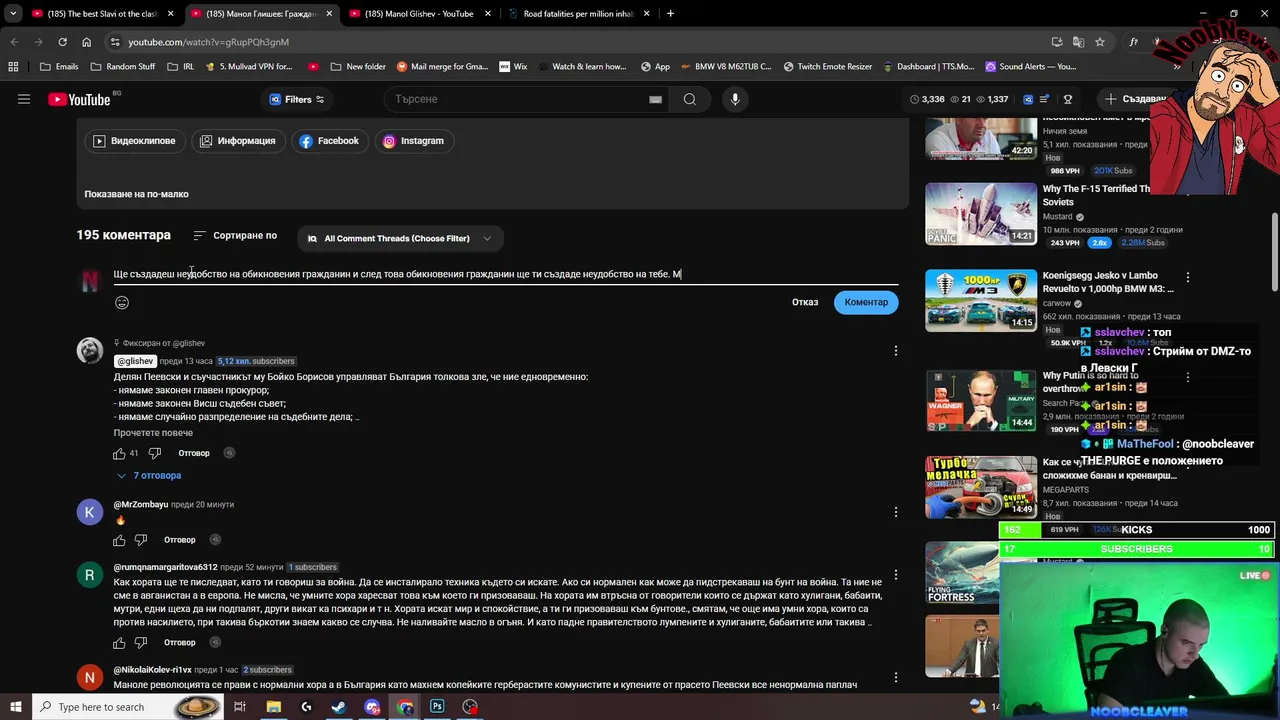Open the Filters extension button
The width and height of the screenshot is (1280, 720).
(x=297, y=99)
